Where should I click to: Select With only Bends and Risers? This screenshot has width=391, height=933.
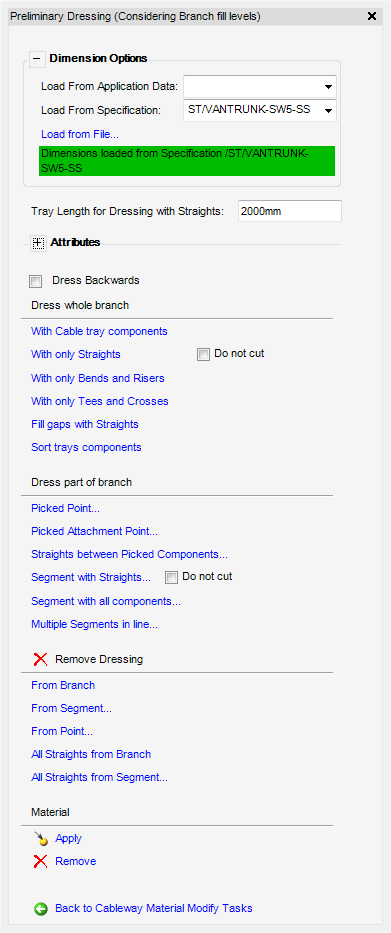click(98, 378)
